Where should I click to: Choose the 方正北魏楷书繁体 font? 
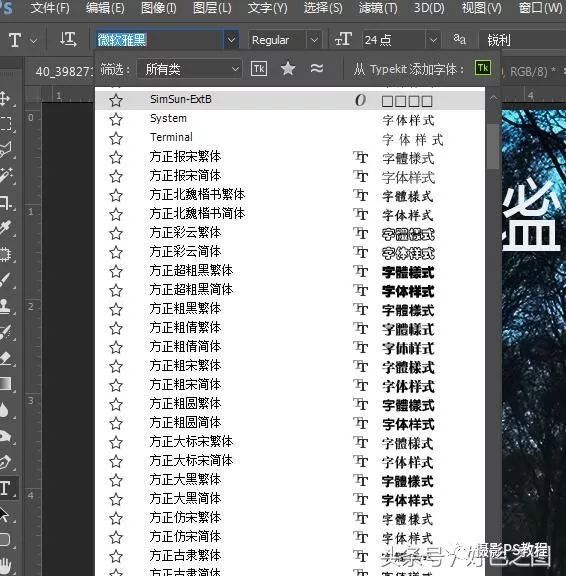coord(290,195)
